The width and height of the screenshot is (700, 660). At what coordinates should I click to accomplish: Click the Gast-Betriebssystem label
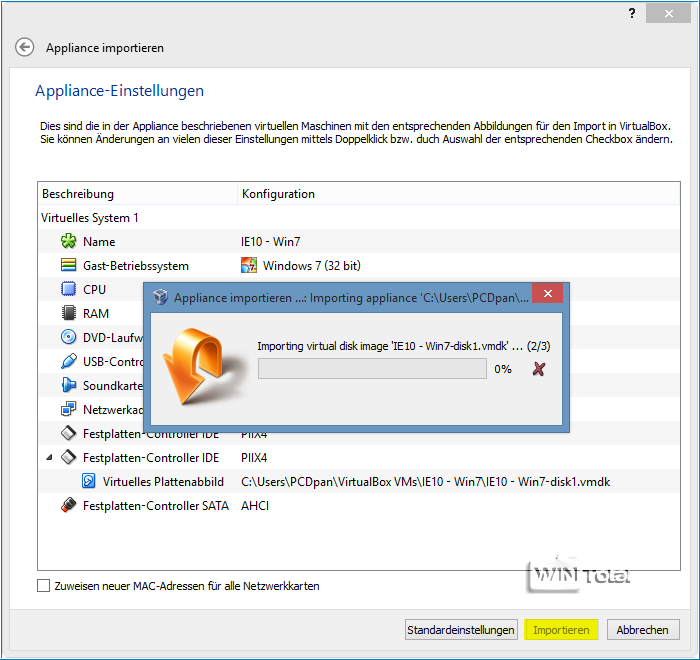[136, 266]
